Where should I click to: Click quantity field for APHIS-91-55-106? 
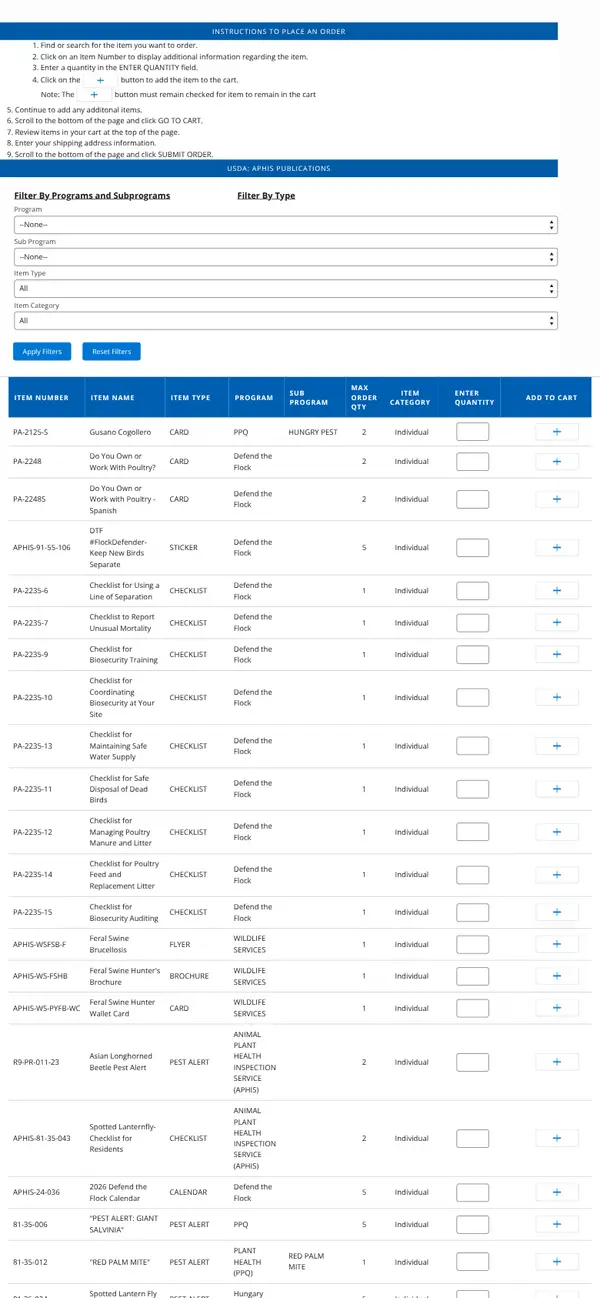tap(472, 548)
